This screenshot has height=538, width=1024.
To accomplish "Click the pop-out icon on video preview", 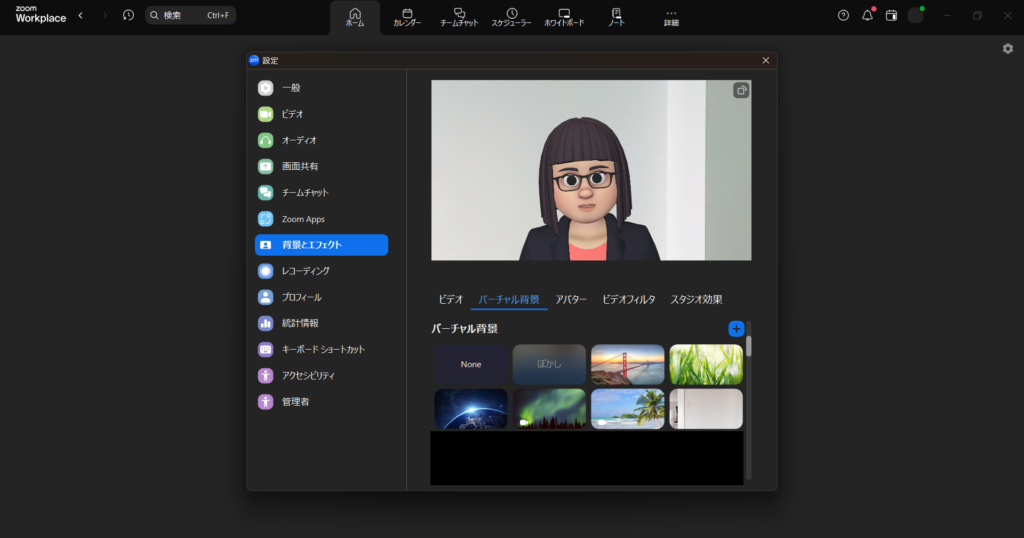I will point(741,90).
